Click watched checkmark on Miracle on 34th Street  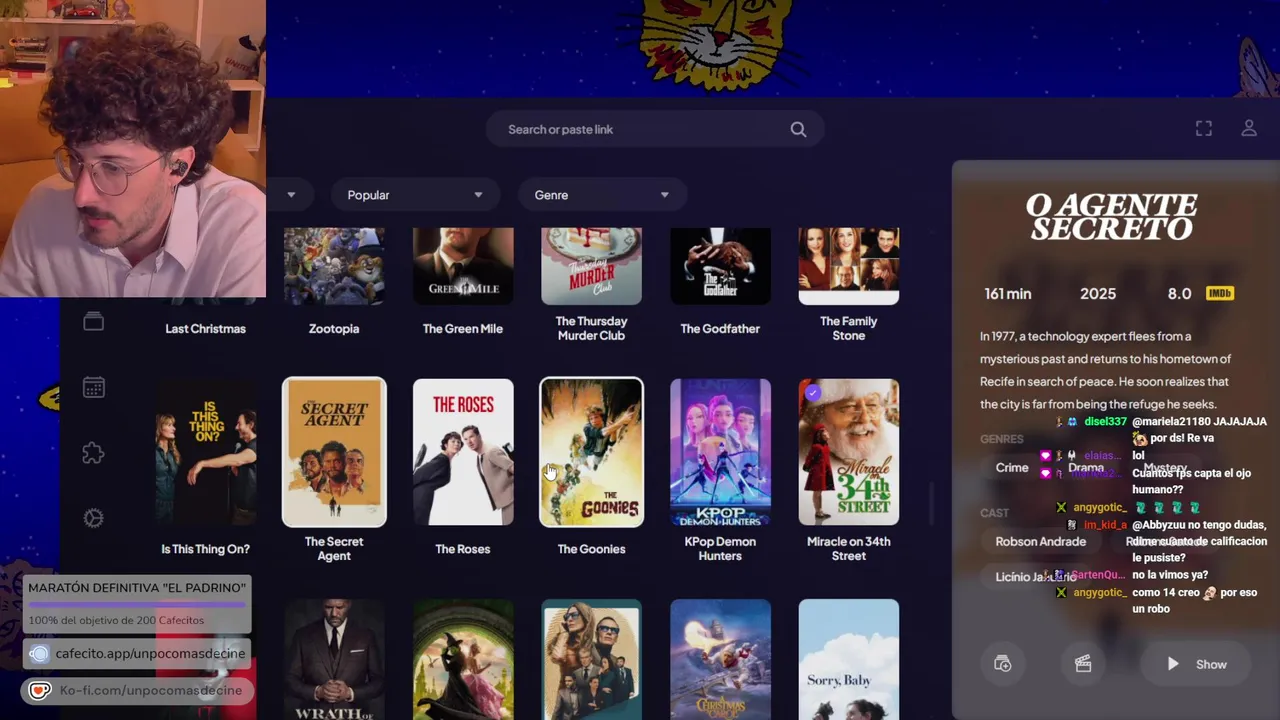tap(813, 393)
